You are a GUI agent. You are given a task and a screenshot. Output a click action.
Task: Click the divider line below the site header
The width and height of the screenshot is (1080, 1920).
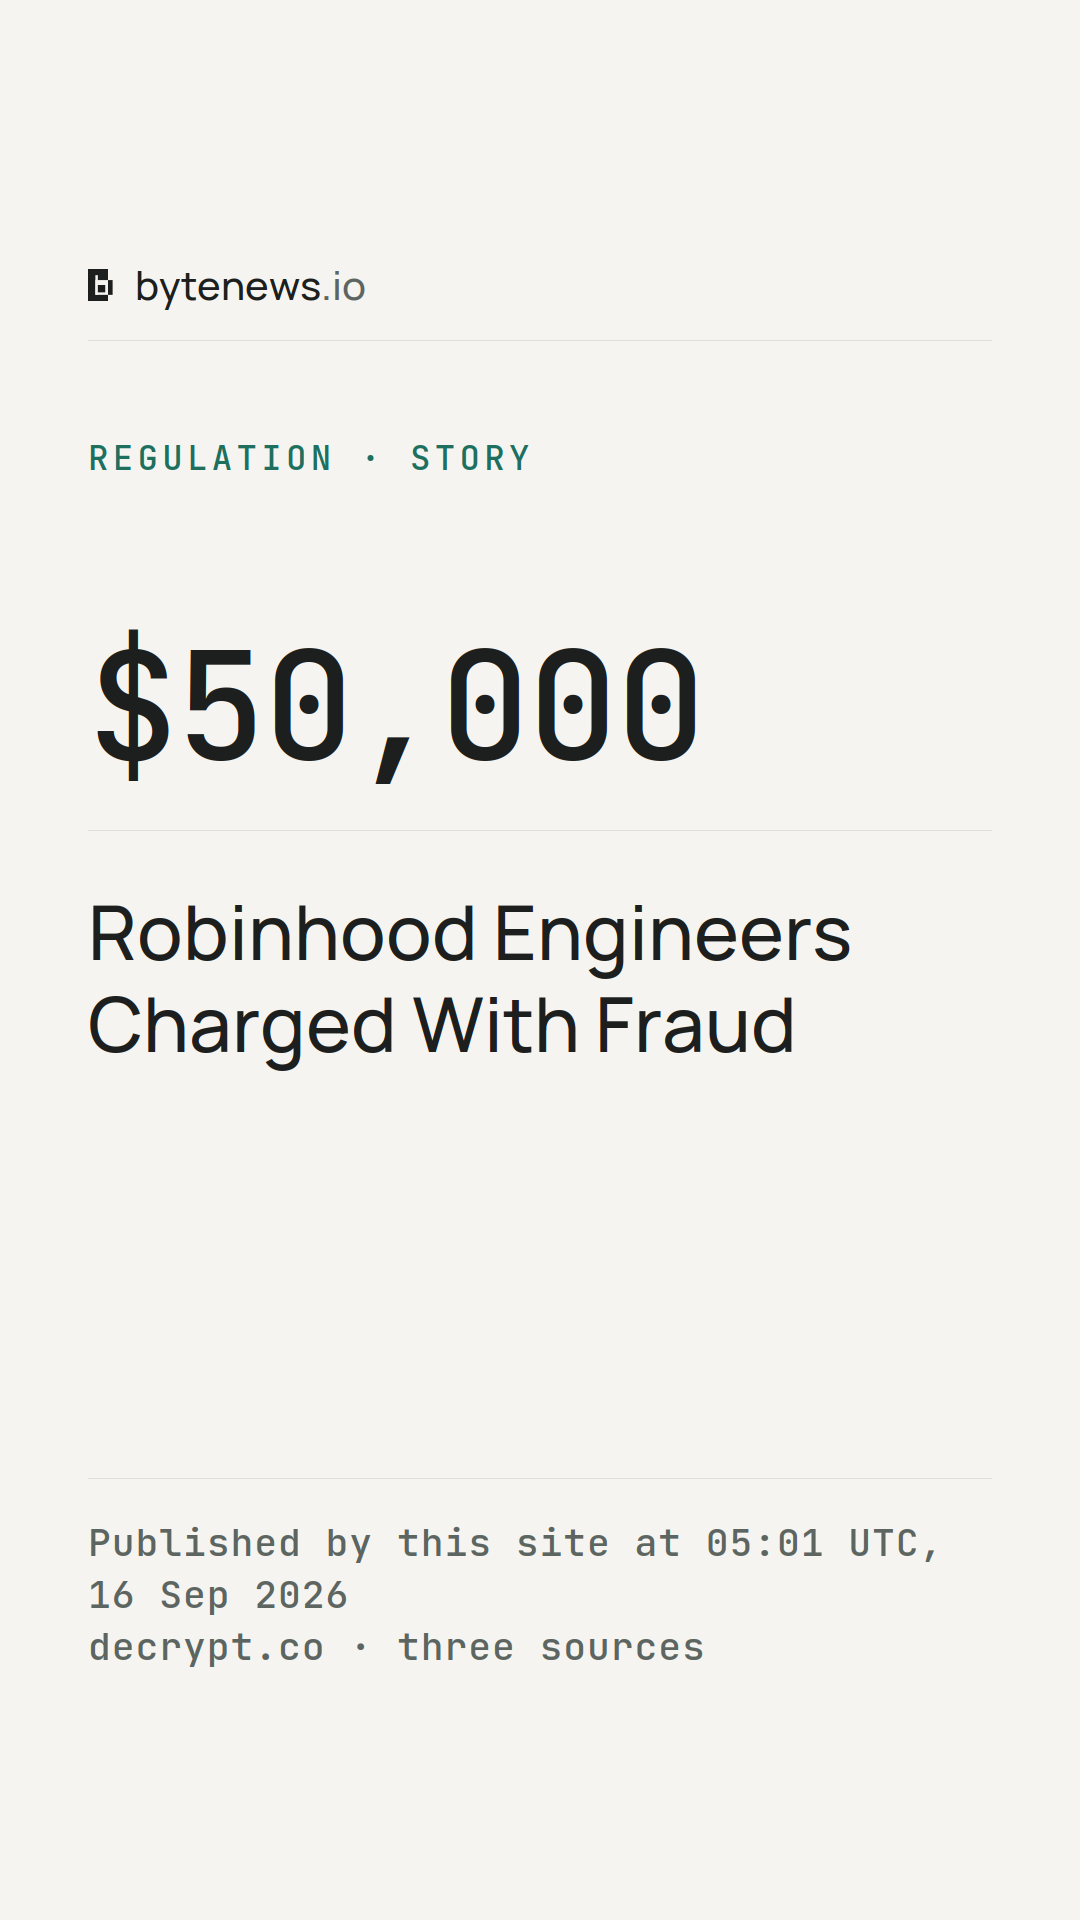(x=540, y=340)
